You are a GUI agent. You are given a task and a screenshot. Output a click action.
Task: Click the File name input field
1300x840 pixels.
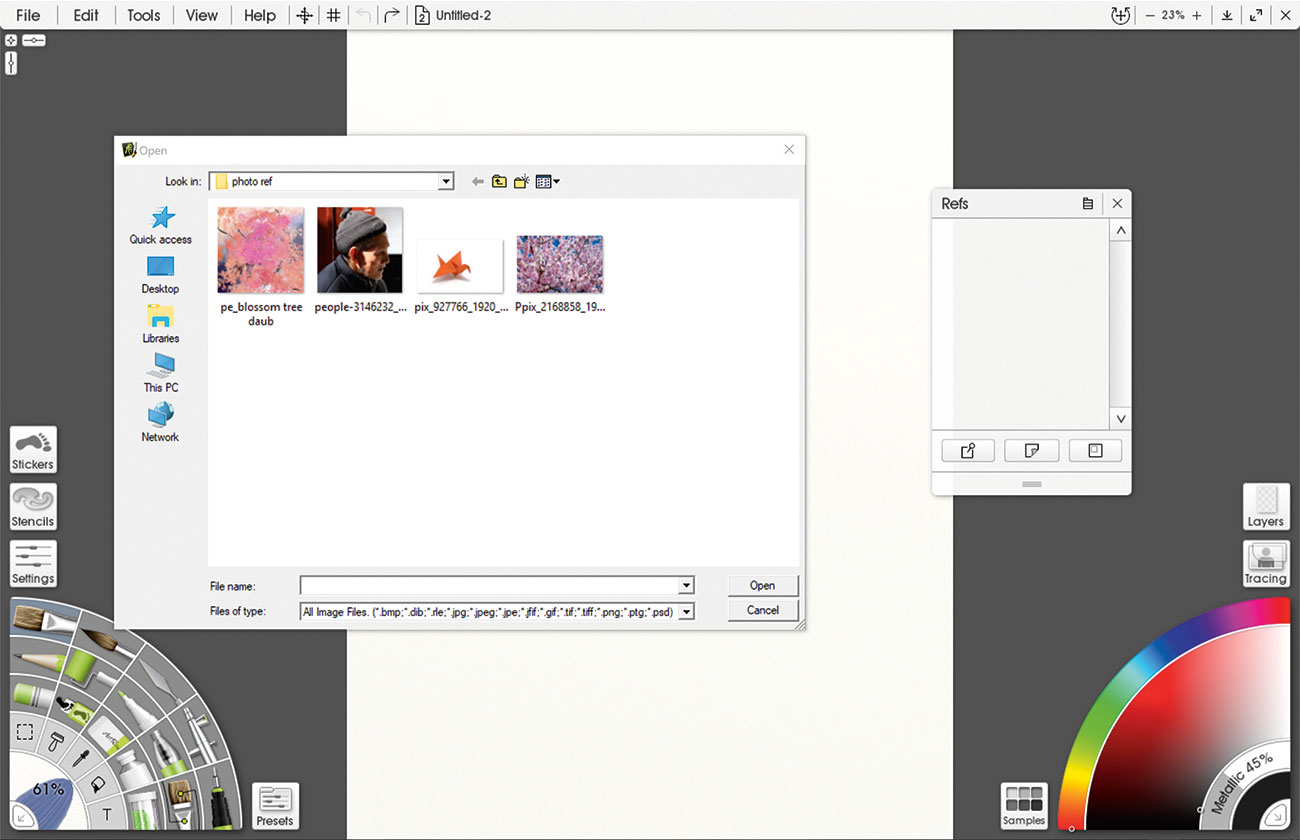click(497, 586)
